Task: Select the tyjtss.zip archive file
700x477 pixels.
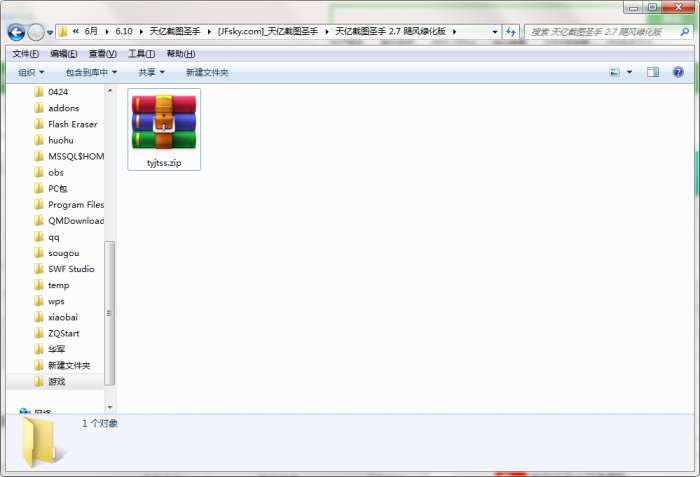Action: click(164, 130)
